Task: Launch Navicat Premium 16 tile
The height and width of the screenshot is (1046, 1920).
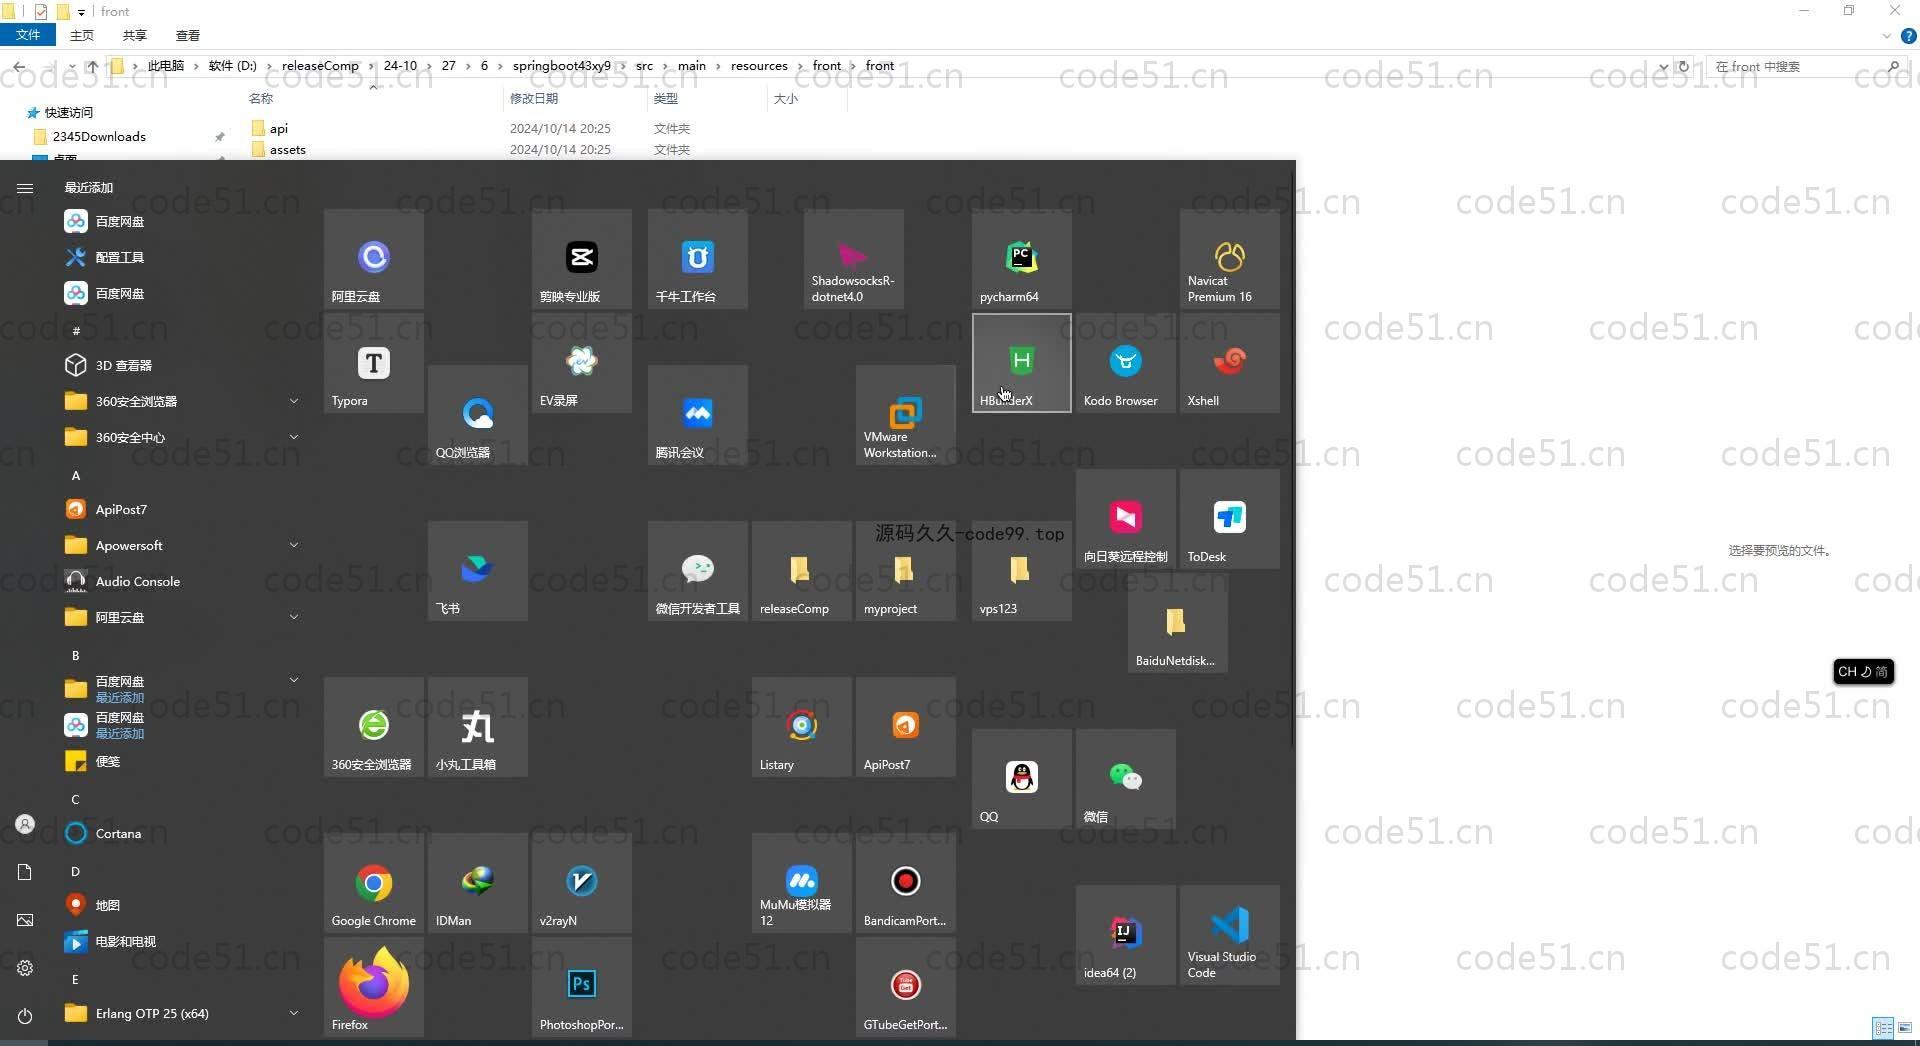Action: [1229, 259]
